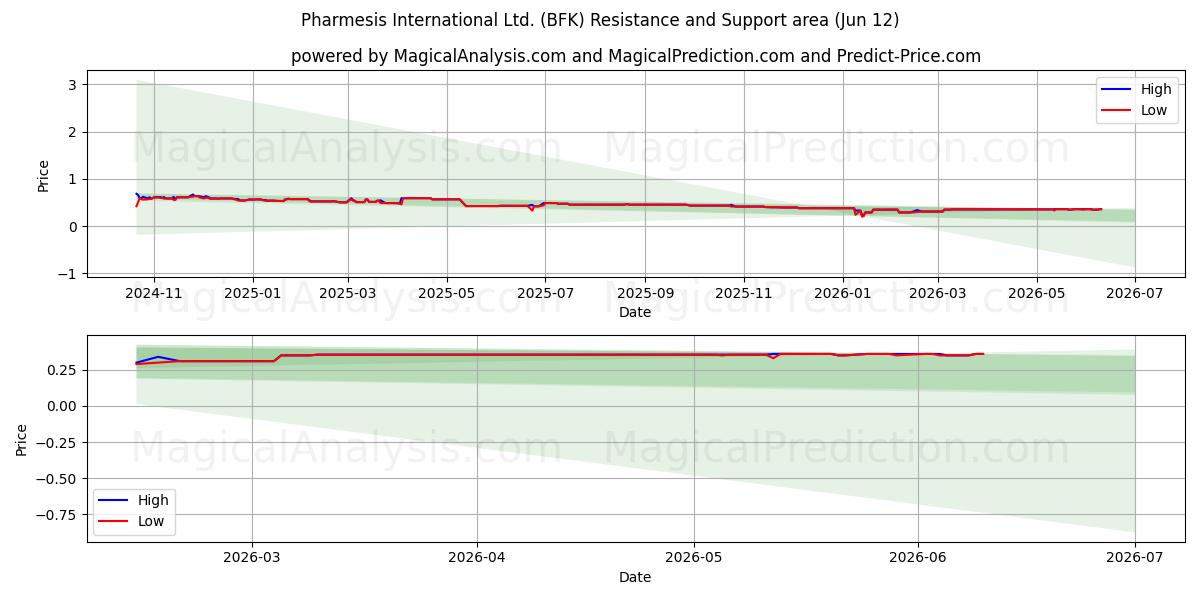1200x600 pixels.
Task: Click 'Low' in the bottom chart legend
Action: pyautogui.click(x=151, y=521)
